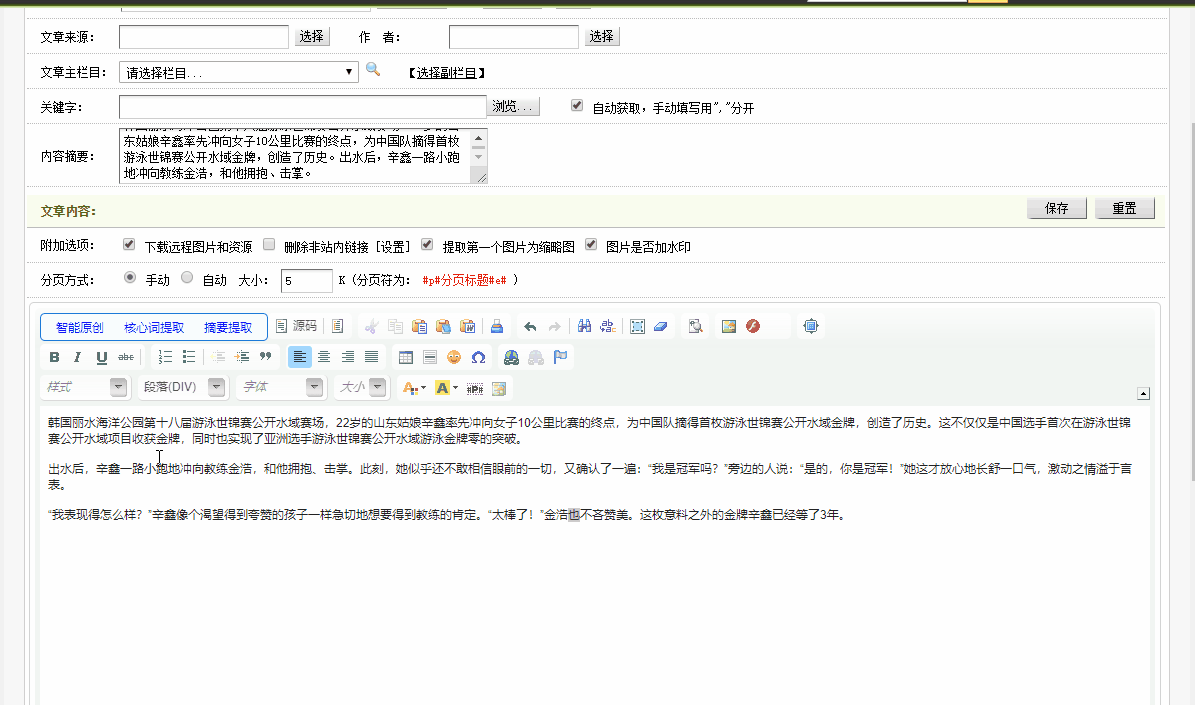Increase indent of paragraph
The height and width of the screenshot is (705, 1195).
click(242, 357)
